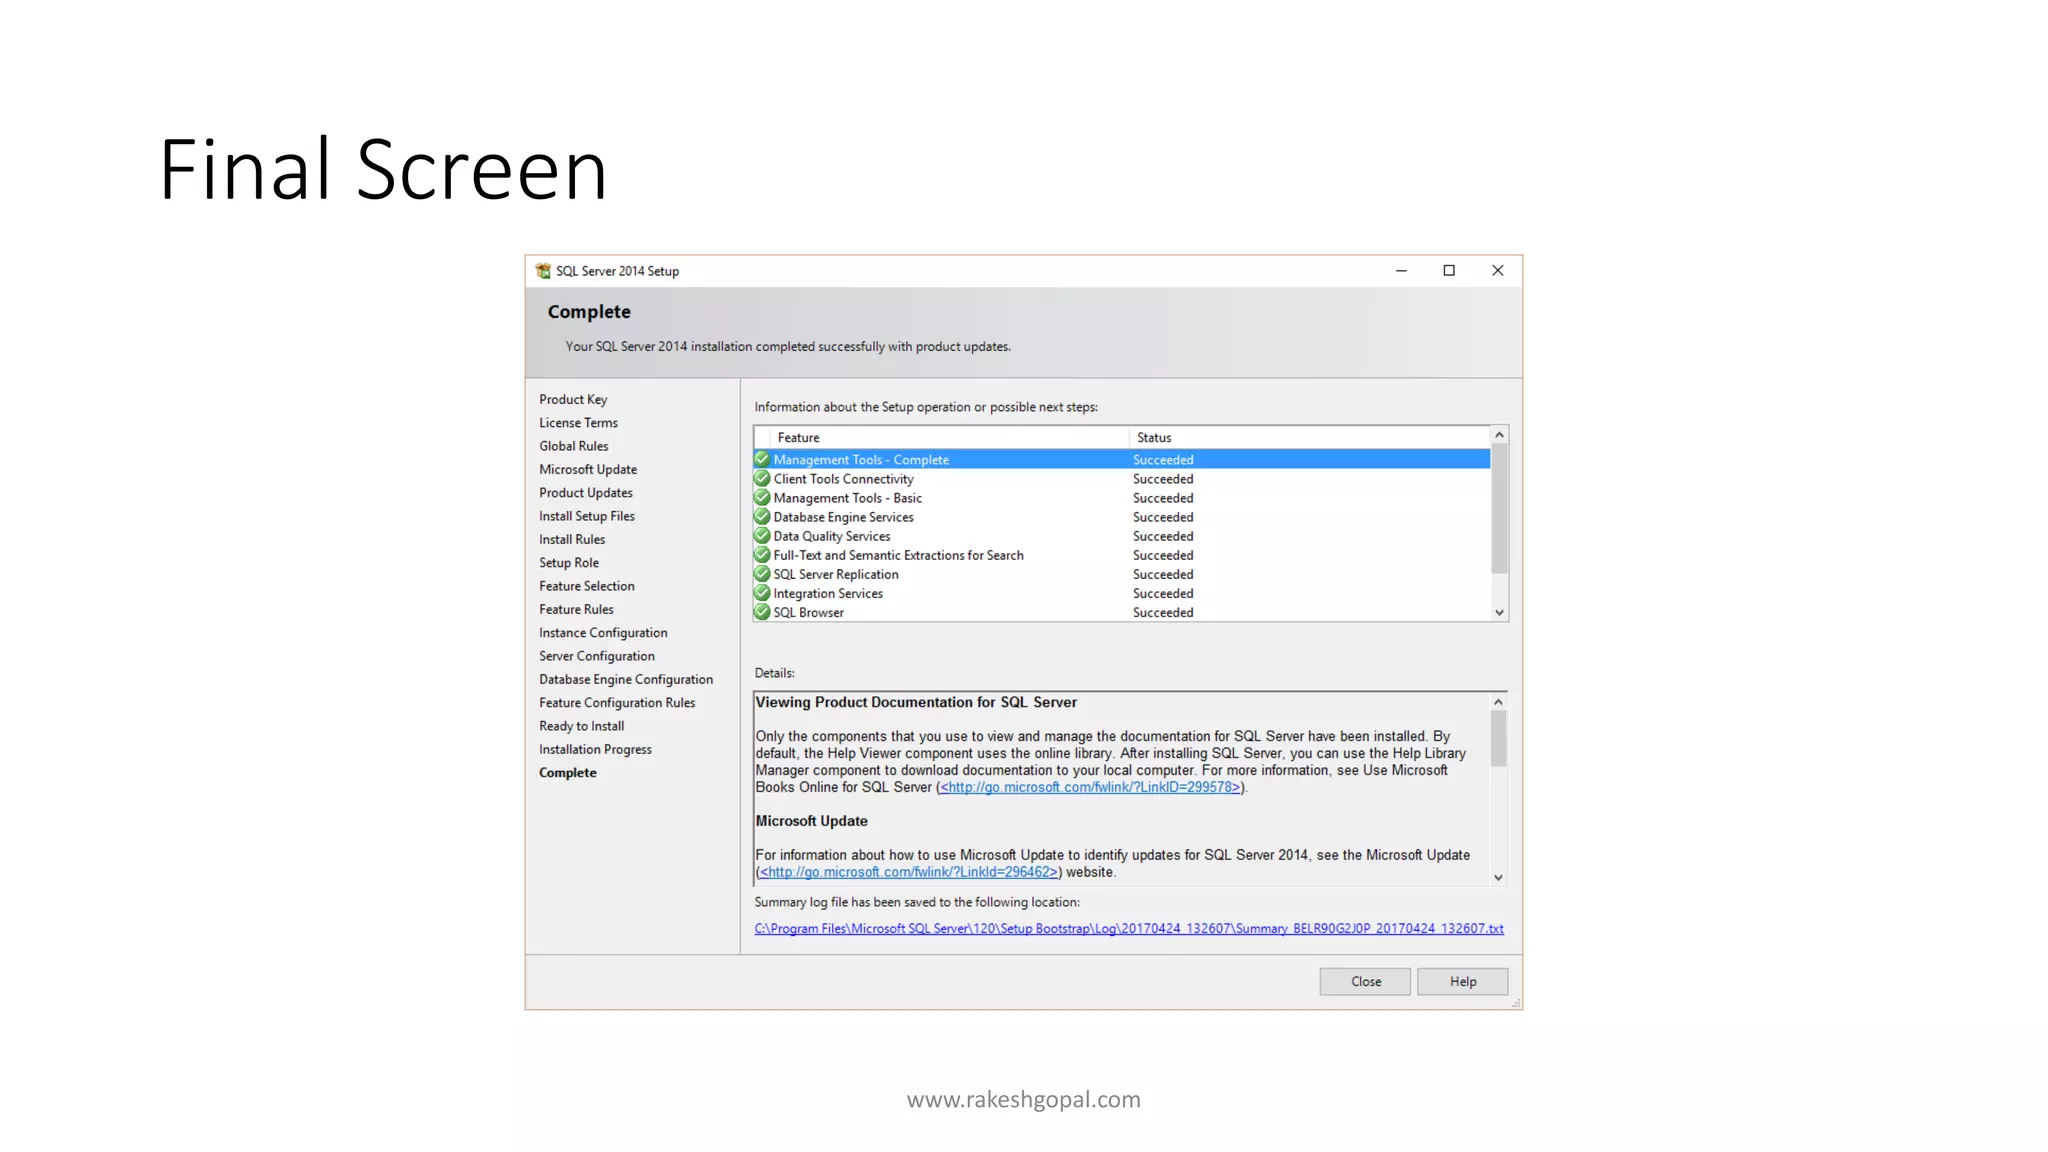Click the Help button
Viewport: 2048px width, 1152px height.
click(x=1462, y=981)
